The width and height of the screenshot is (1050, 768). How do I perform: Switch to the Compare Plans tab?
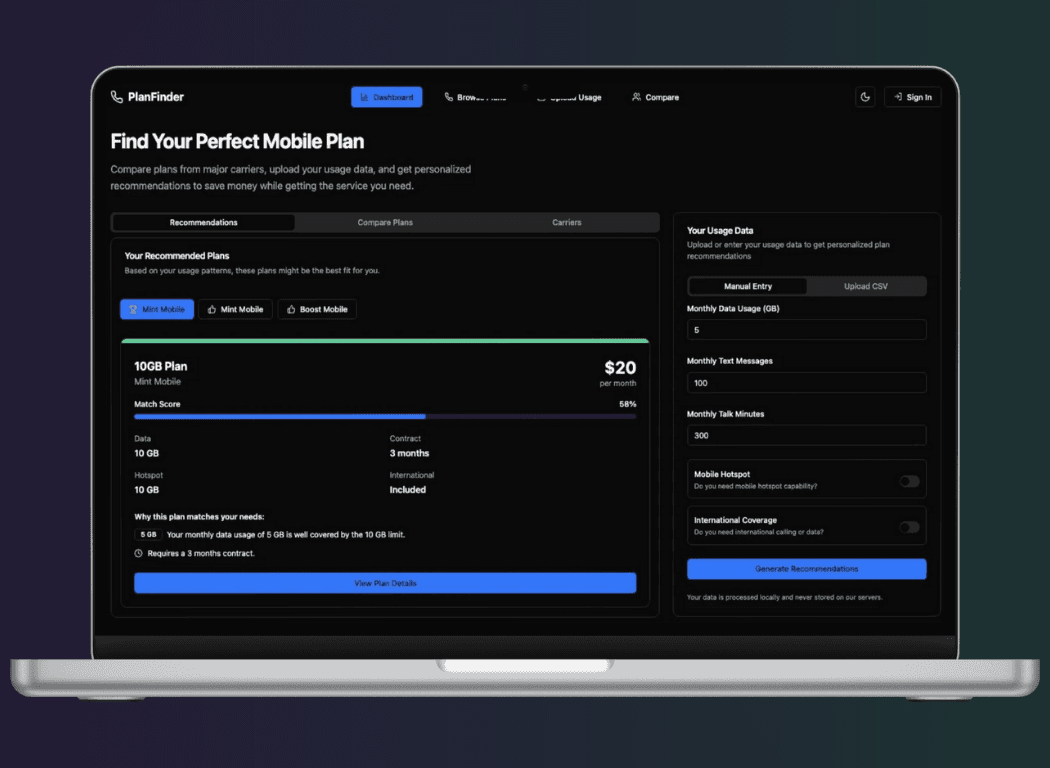pyautogui.click(x=385, y=222)
